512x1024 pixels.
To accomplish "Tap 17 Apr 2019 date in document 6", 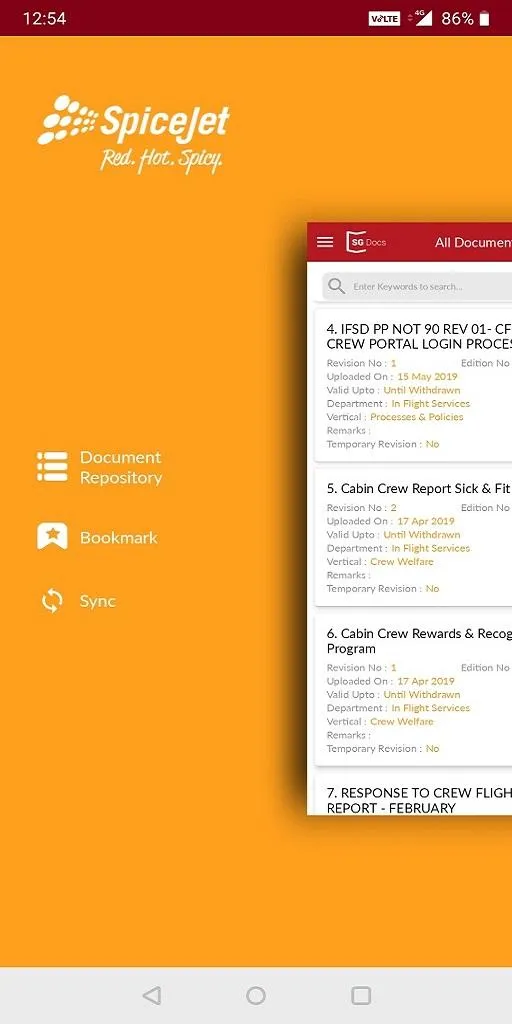I will [x=425, y=681].
